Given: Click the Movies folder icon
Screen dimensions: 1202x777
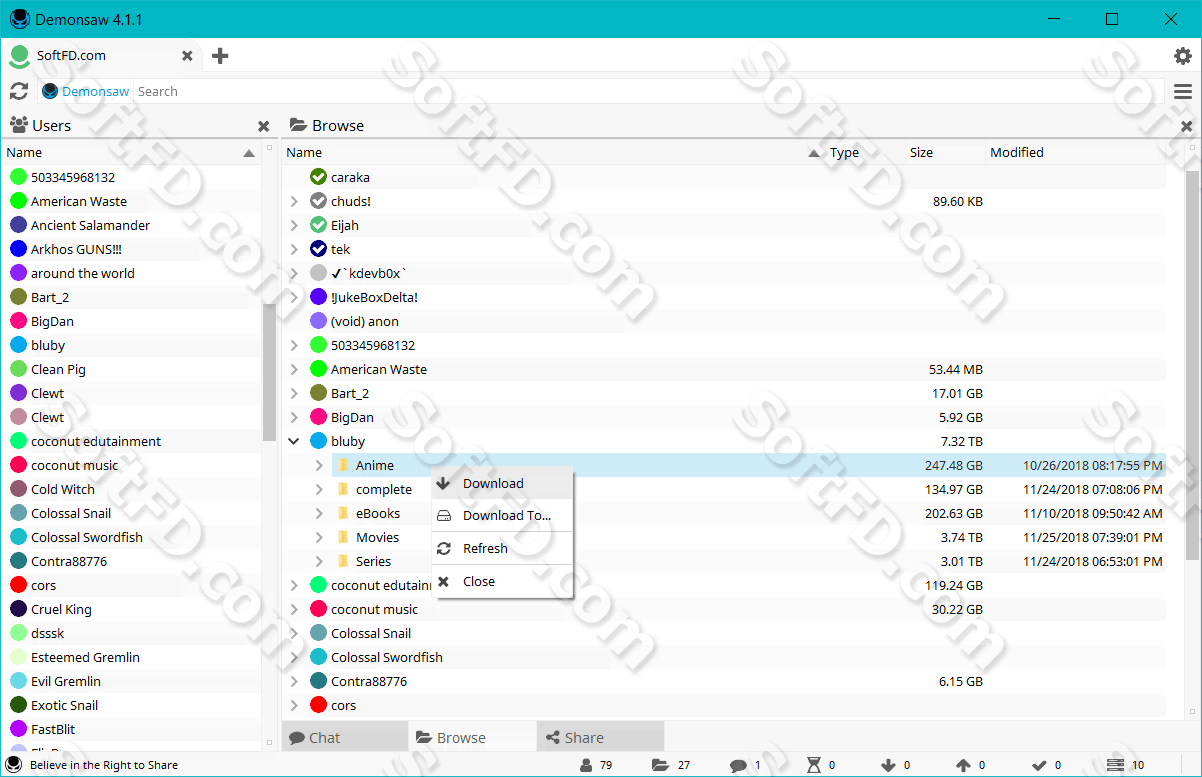Looking at the screenshot, I should pos(343,537).
